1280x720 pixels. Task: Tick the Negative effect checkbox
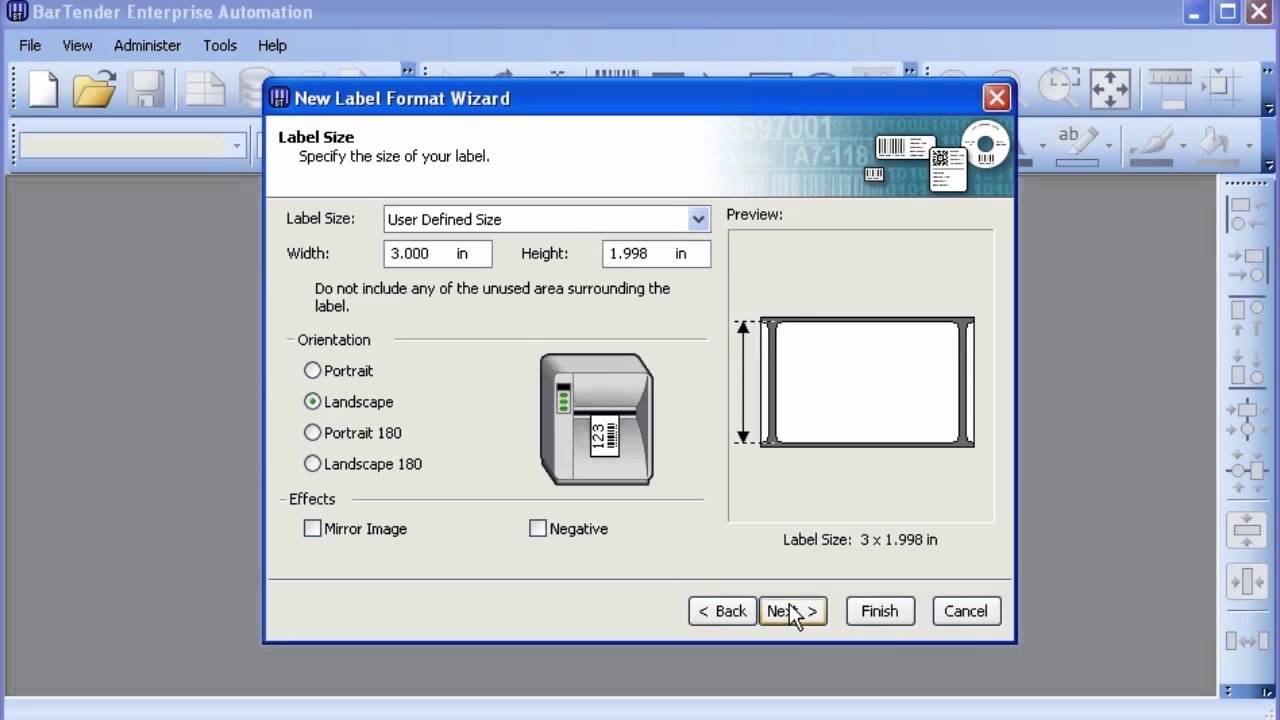tap(538, 529)
